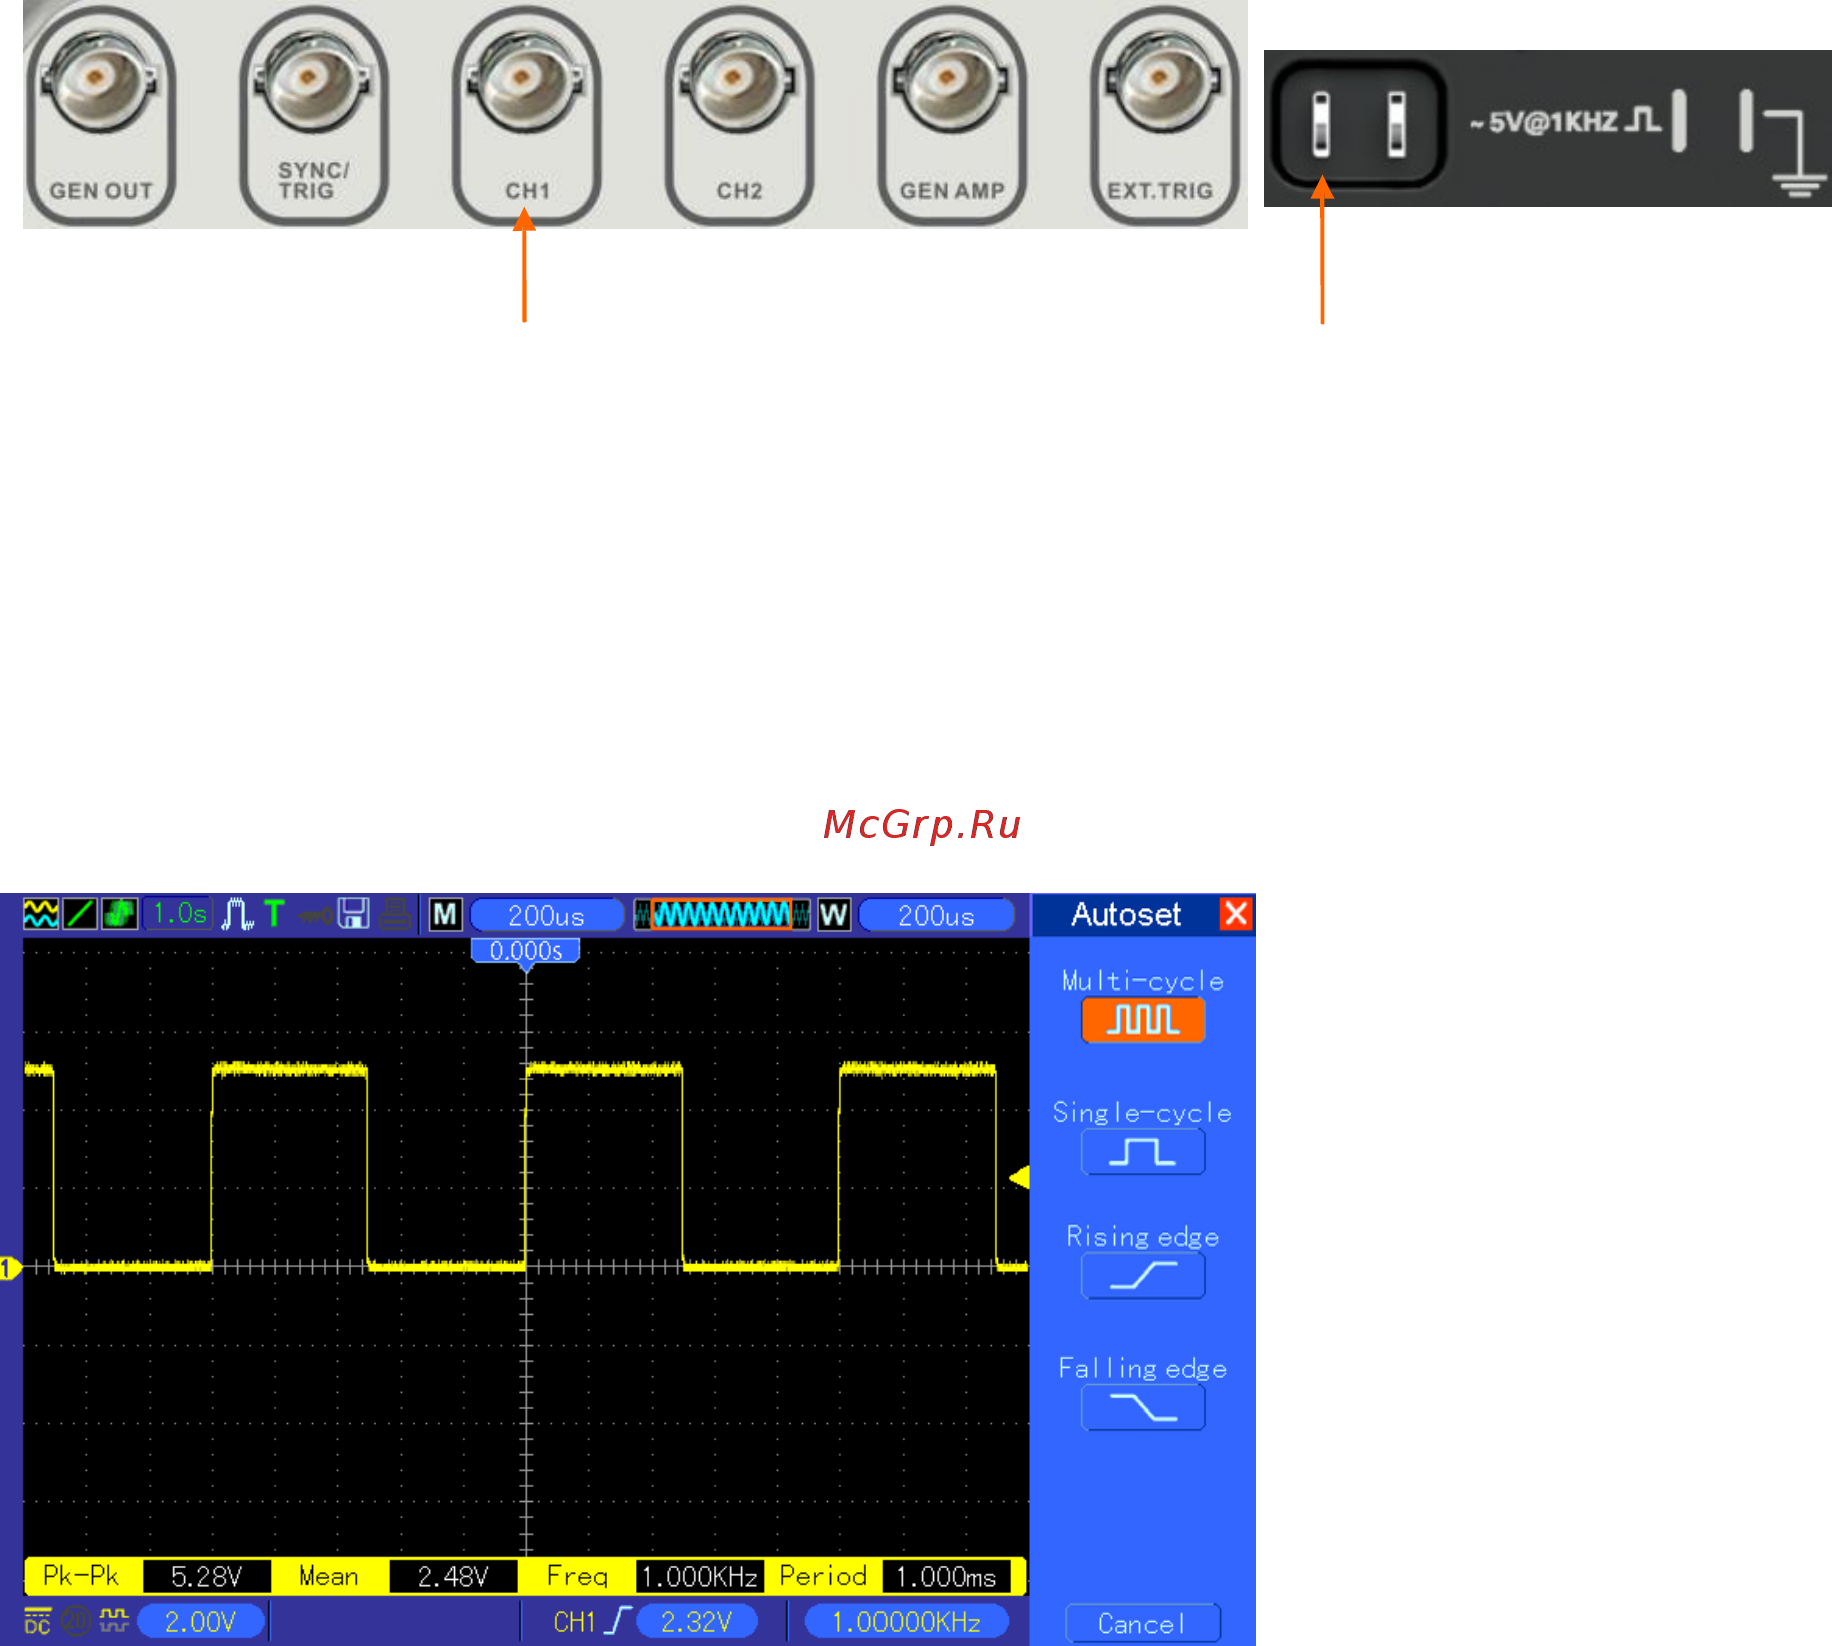Click the Pk-Pk measurement value 5.28V
The image size is (1832, 1646).
[x=207, y=1576]
